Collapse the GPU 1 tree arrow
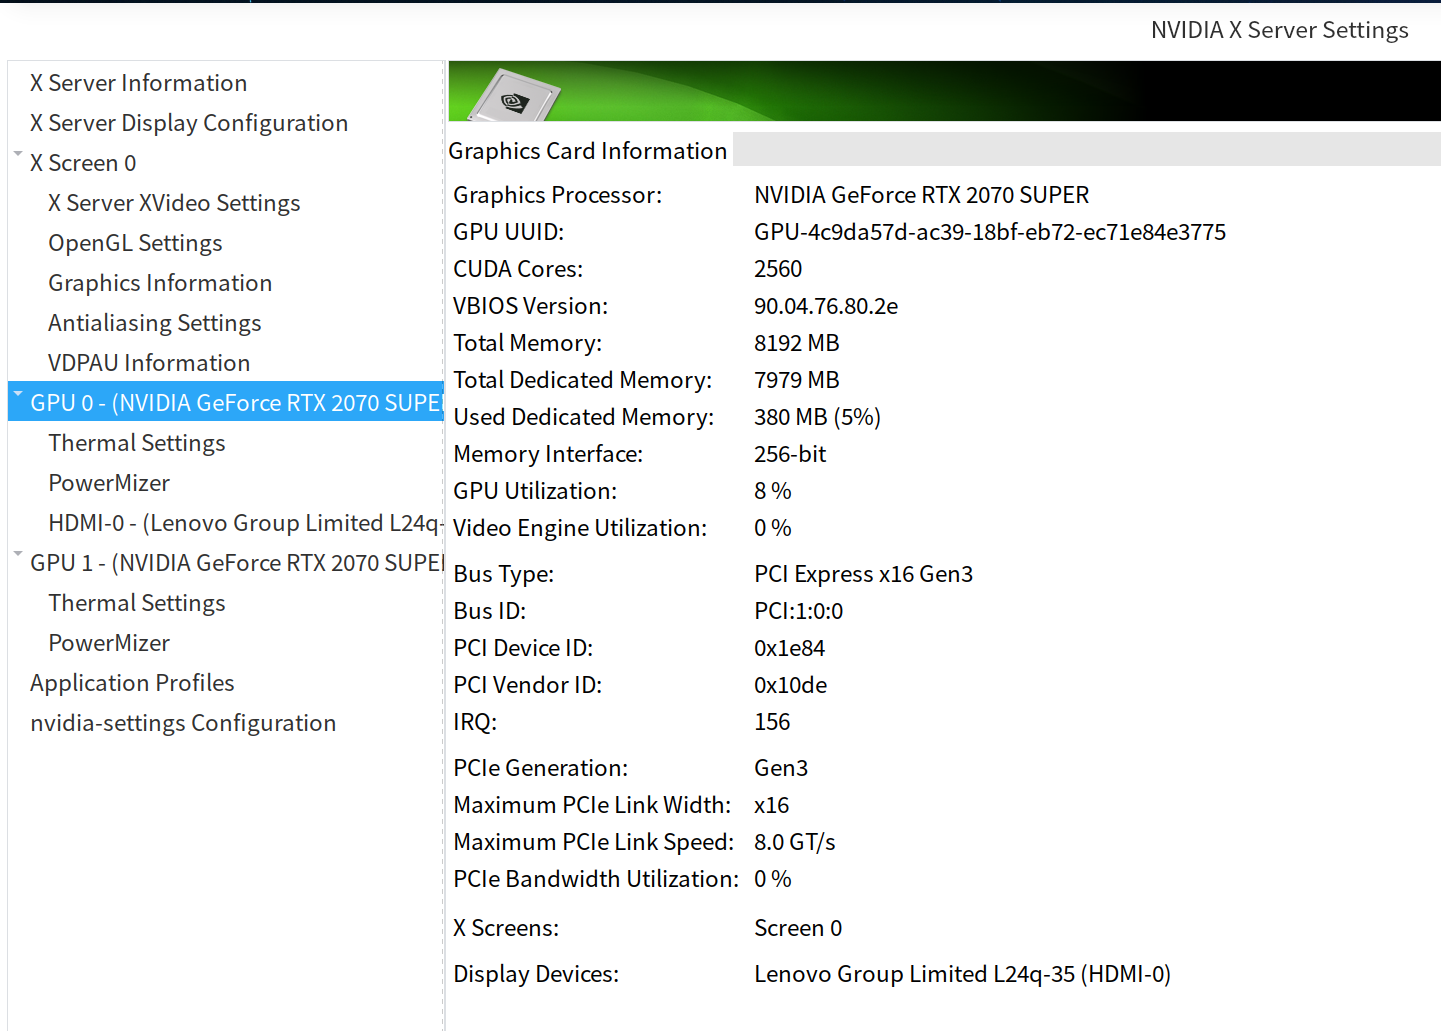Image resolution: width=1441 pixels, height=1031 pixels. pyautogui.click(x=17, y=554)
